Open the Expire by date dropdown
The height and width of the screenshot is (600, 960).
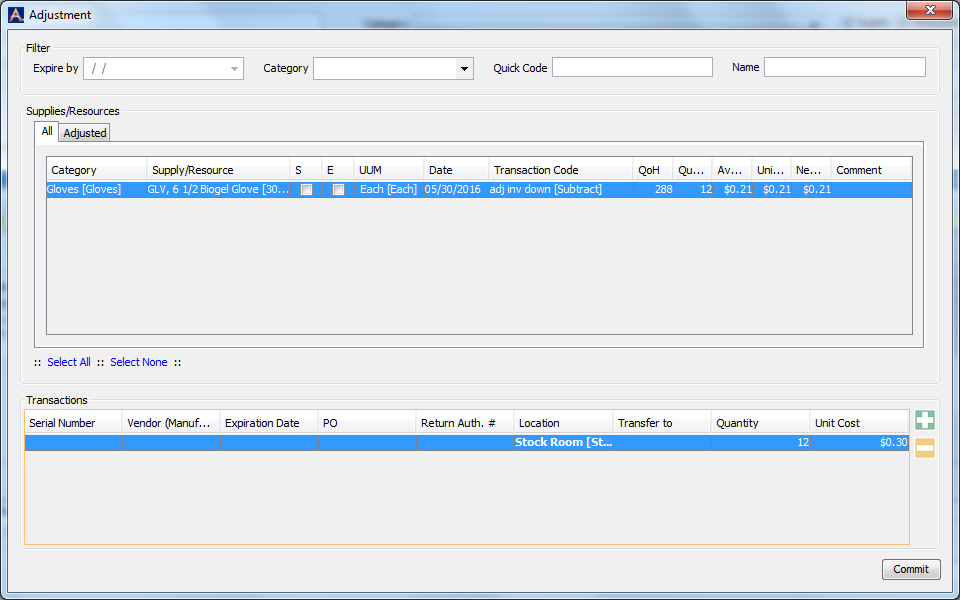(x=235, y=69)
